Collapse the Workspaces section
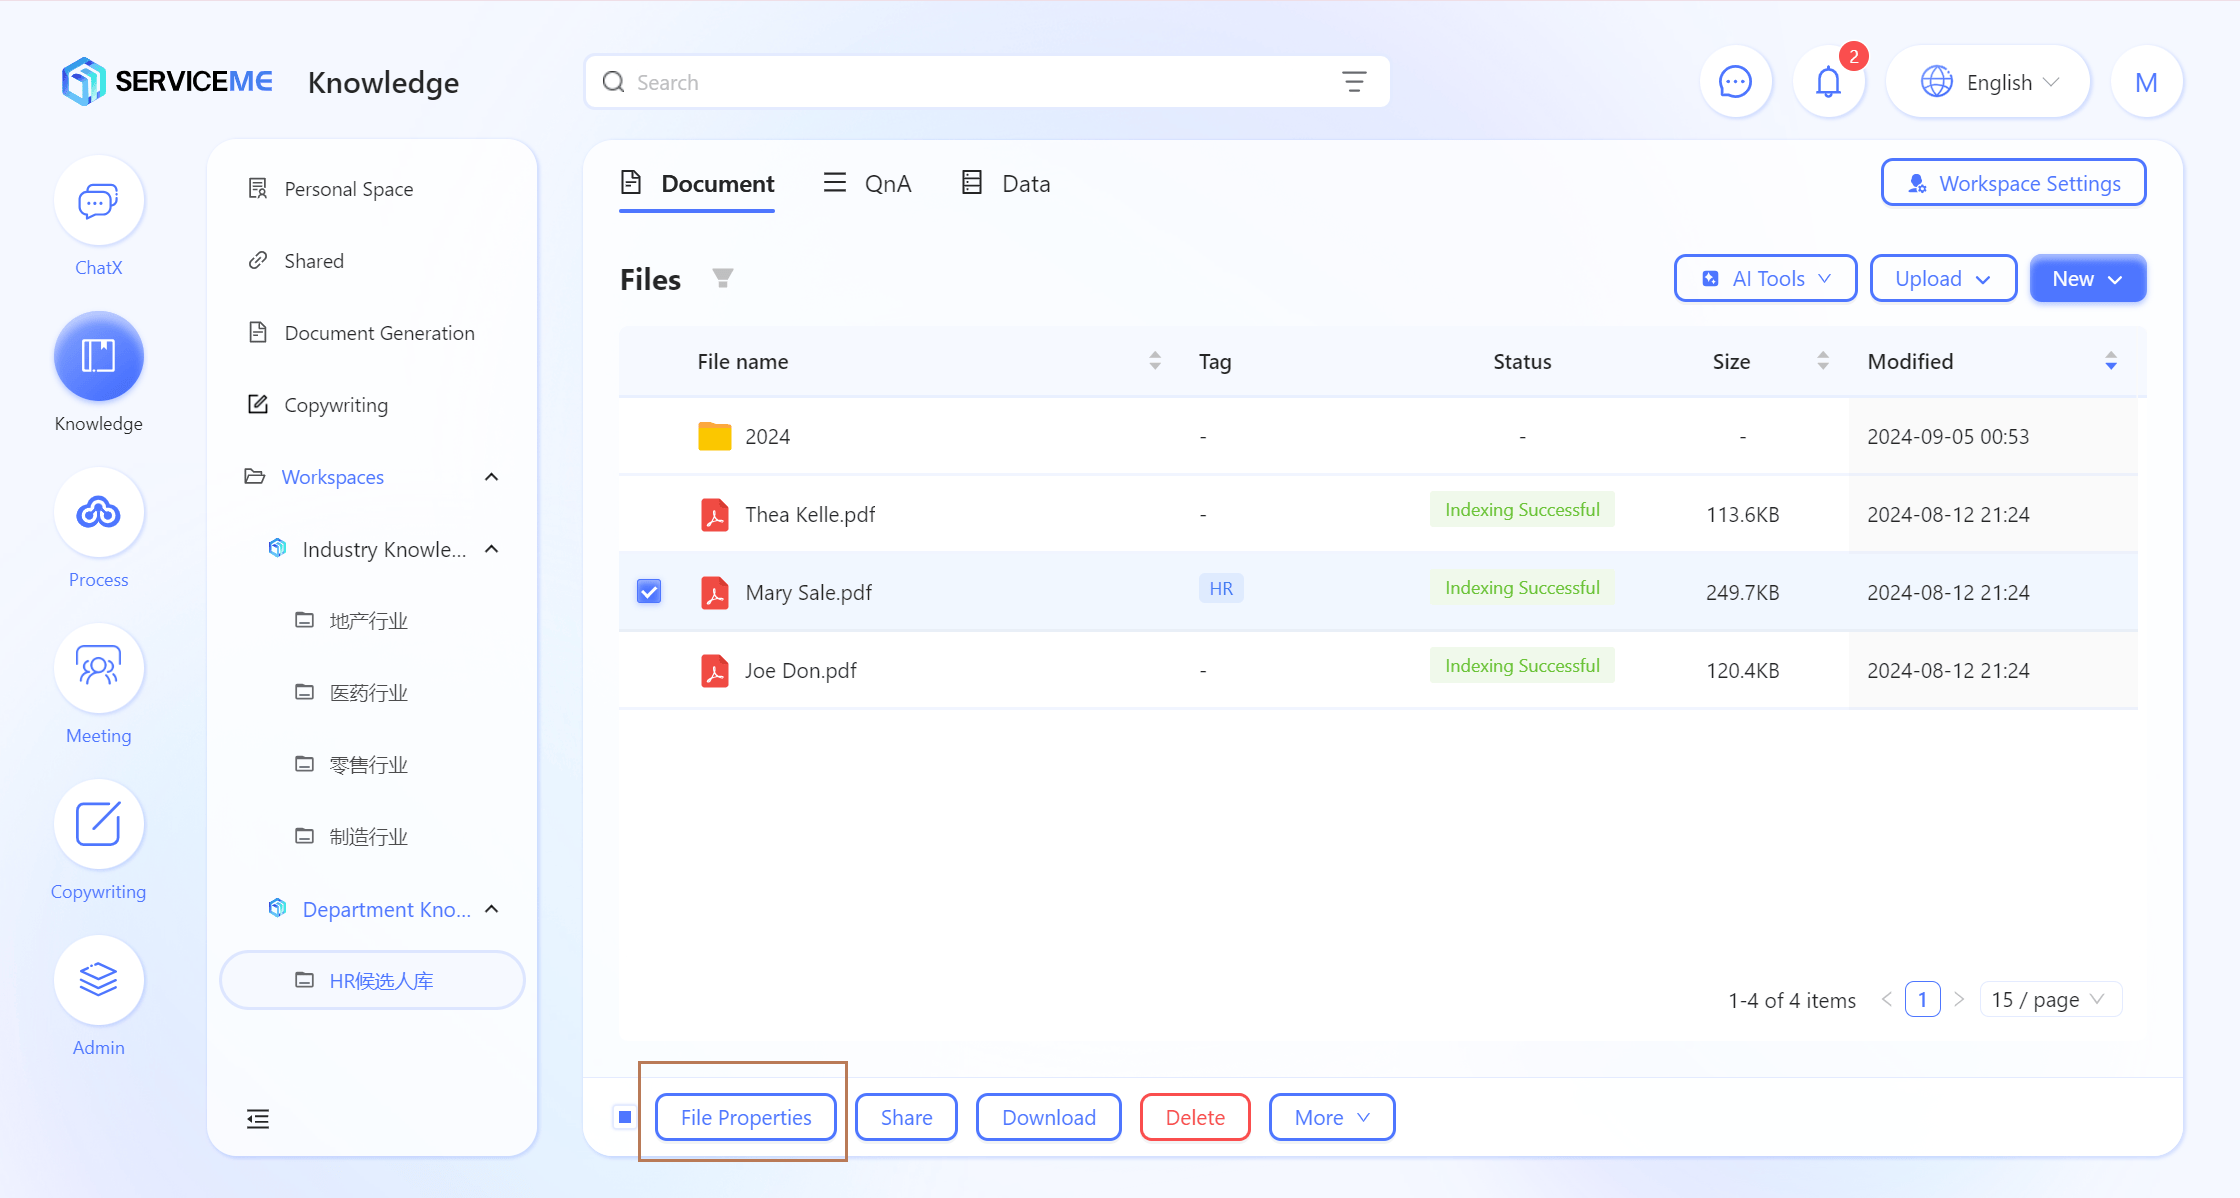Screen dimensions: 2240x1198 tap(491, 477)
